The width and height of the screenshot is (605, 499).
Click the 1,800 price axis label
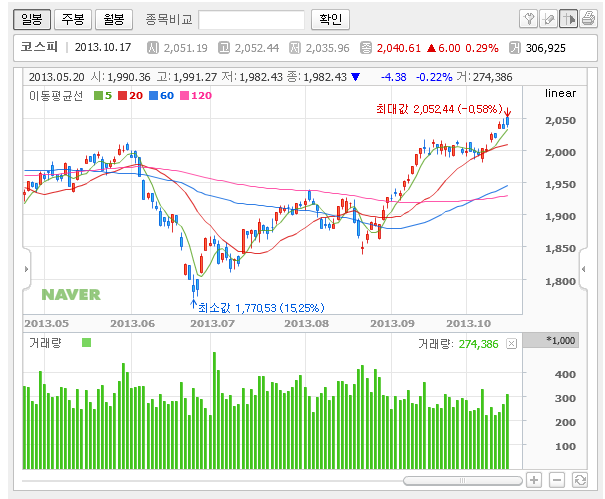click(x=560, y=281)
